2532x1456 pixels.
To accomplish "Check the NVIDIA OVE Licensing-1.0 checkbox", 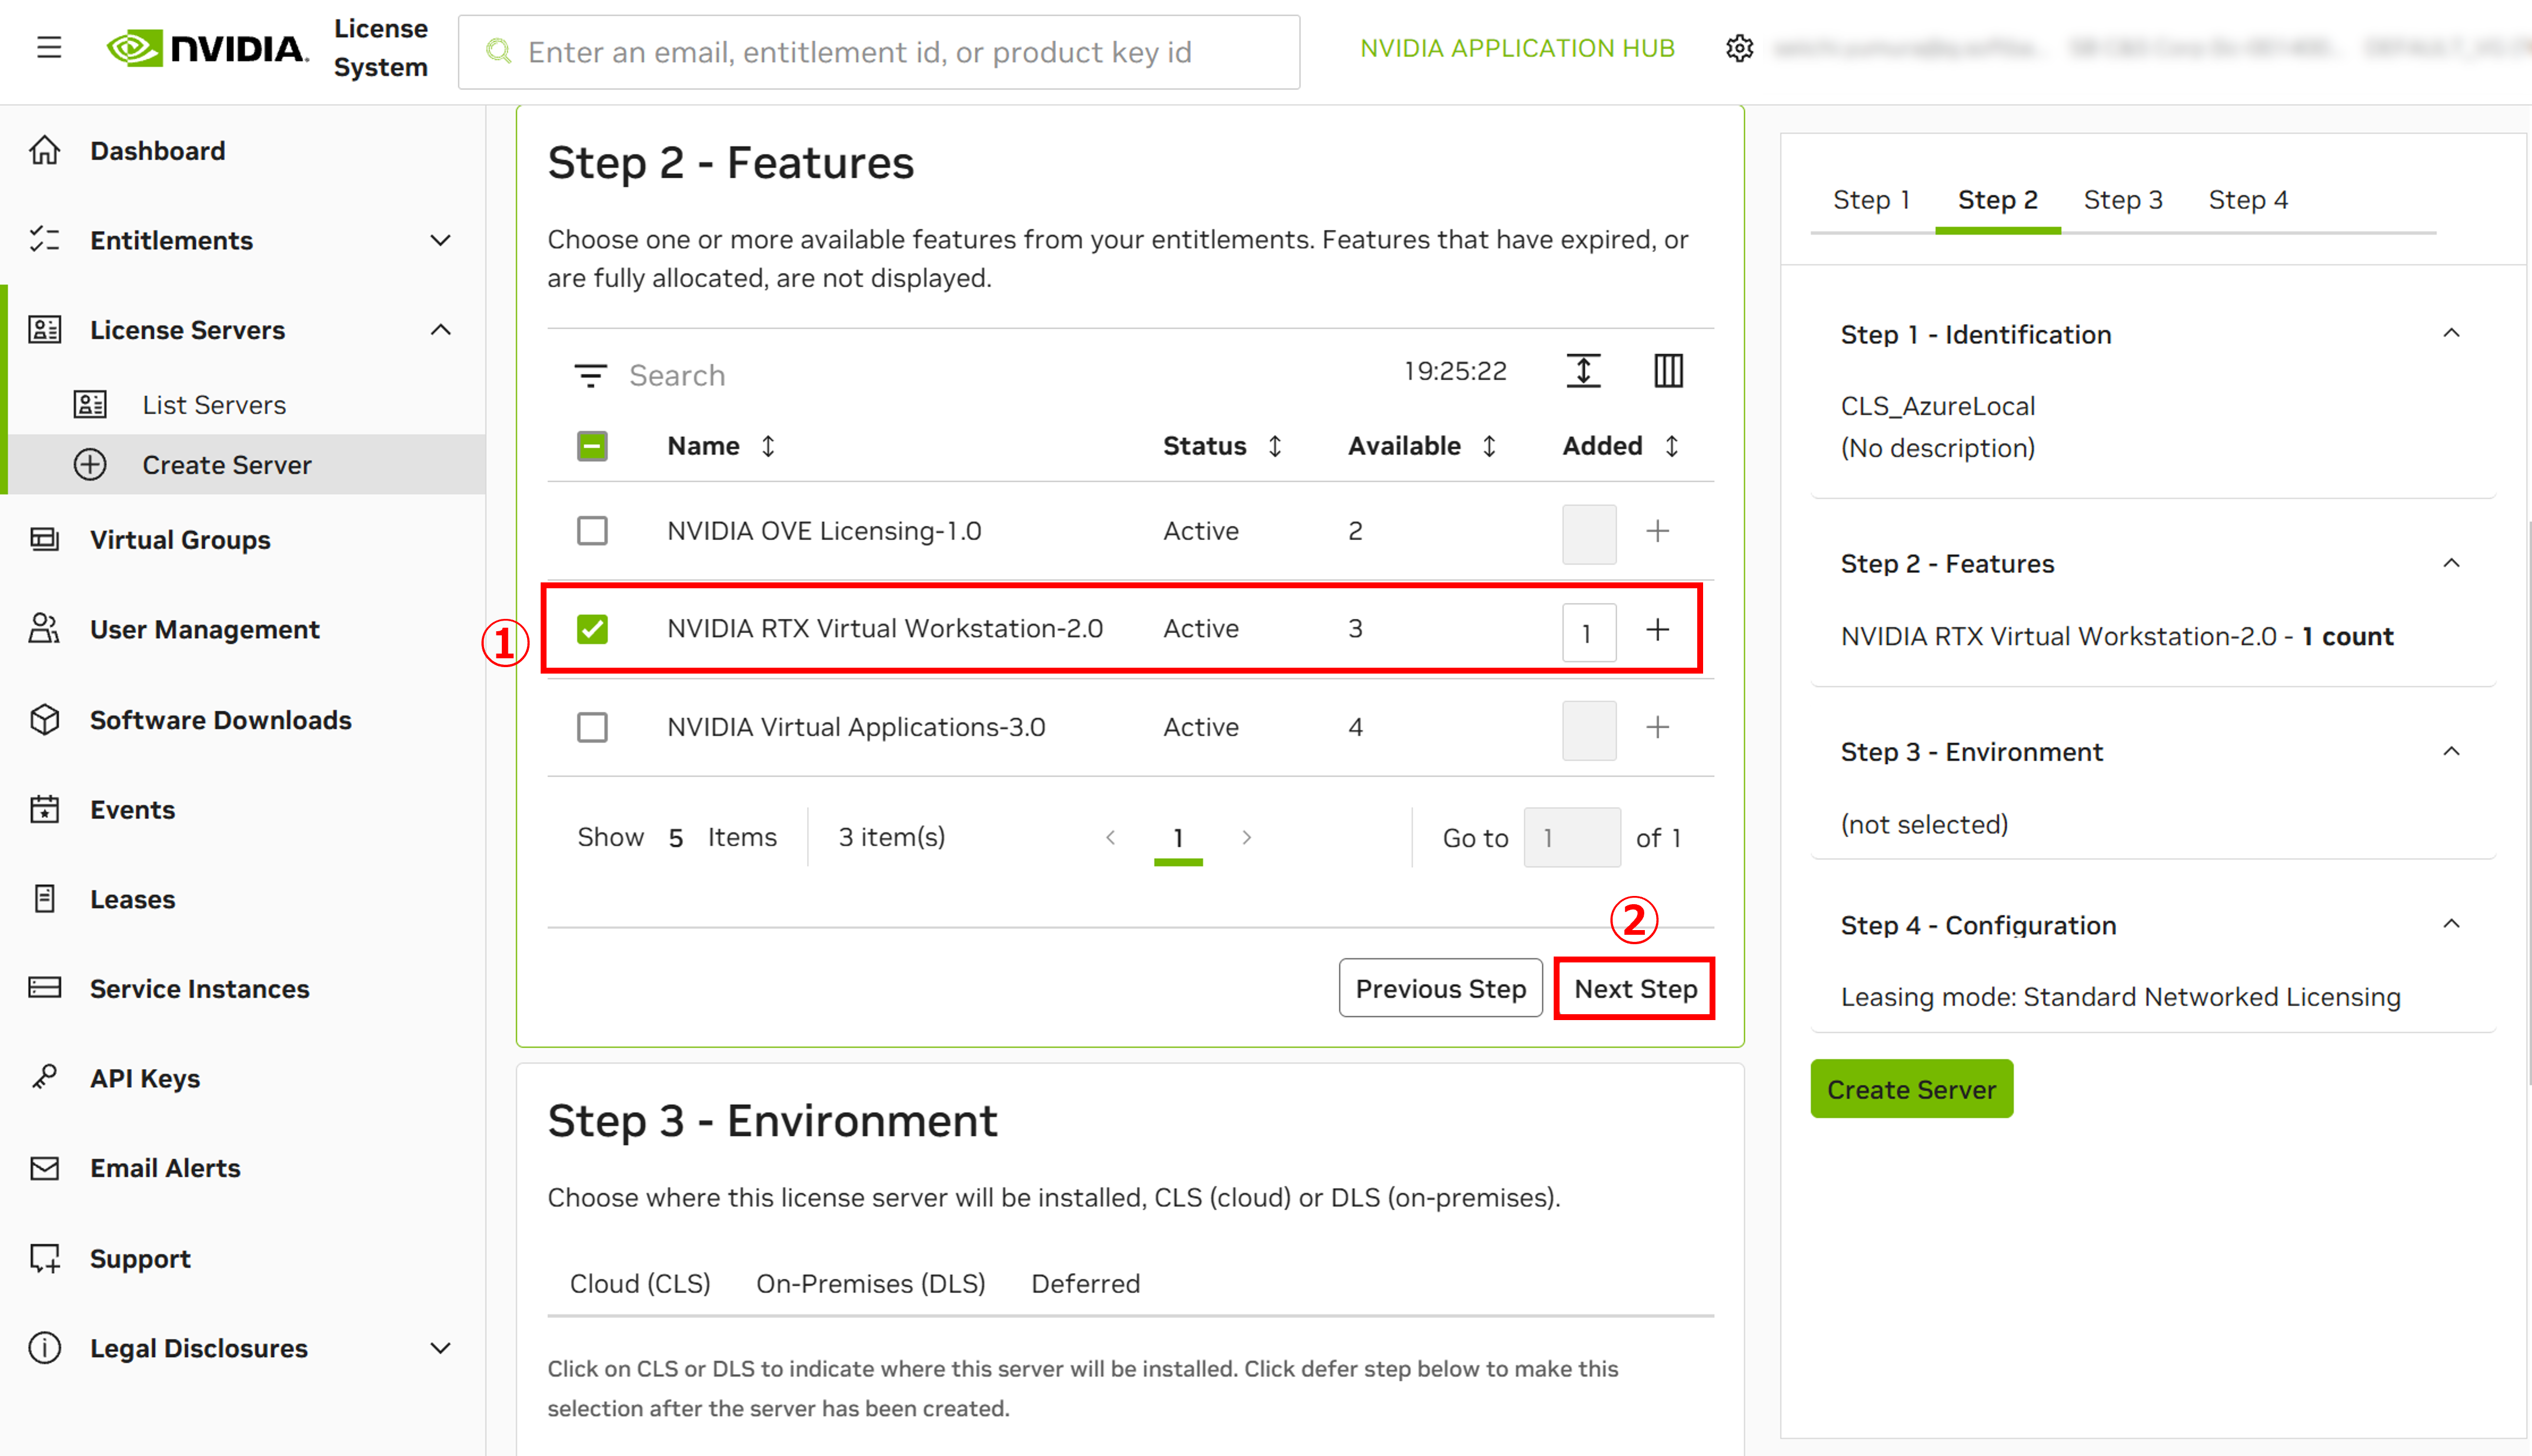I will [592, 531].
